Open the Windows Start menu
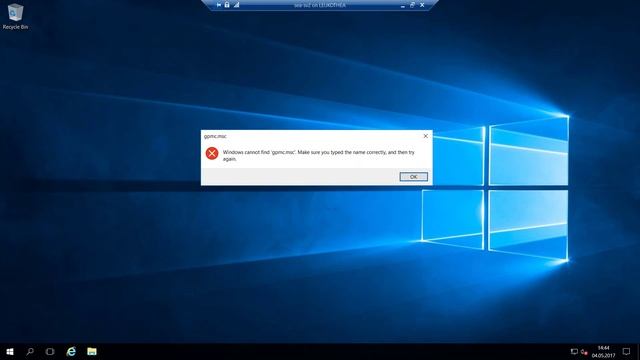Viewport: 640px width, 360px height. click(10, 351)
